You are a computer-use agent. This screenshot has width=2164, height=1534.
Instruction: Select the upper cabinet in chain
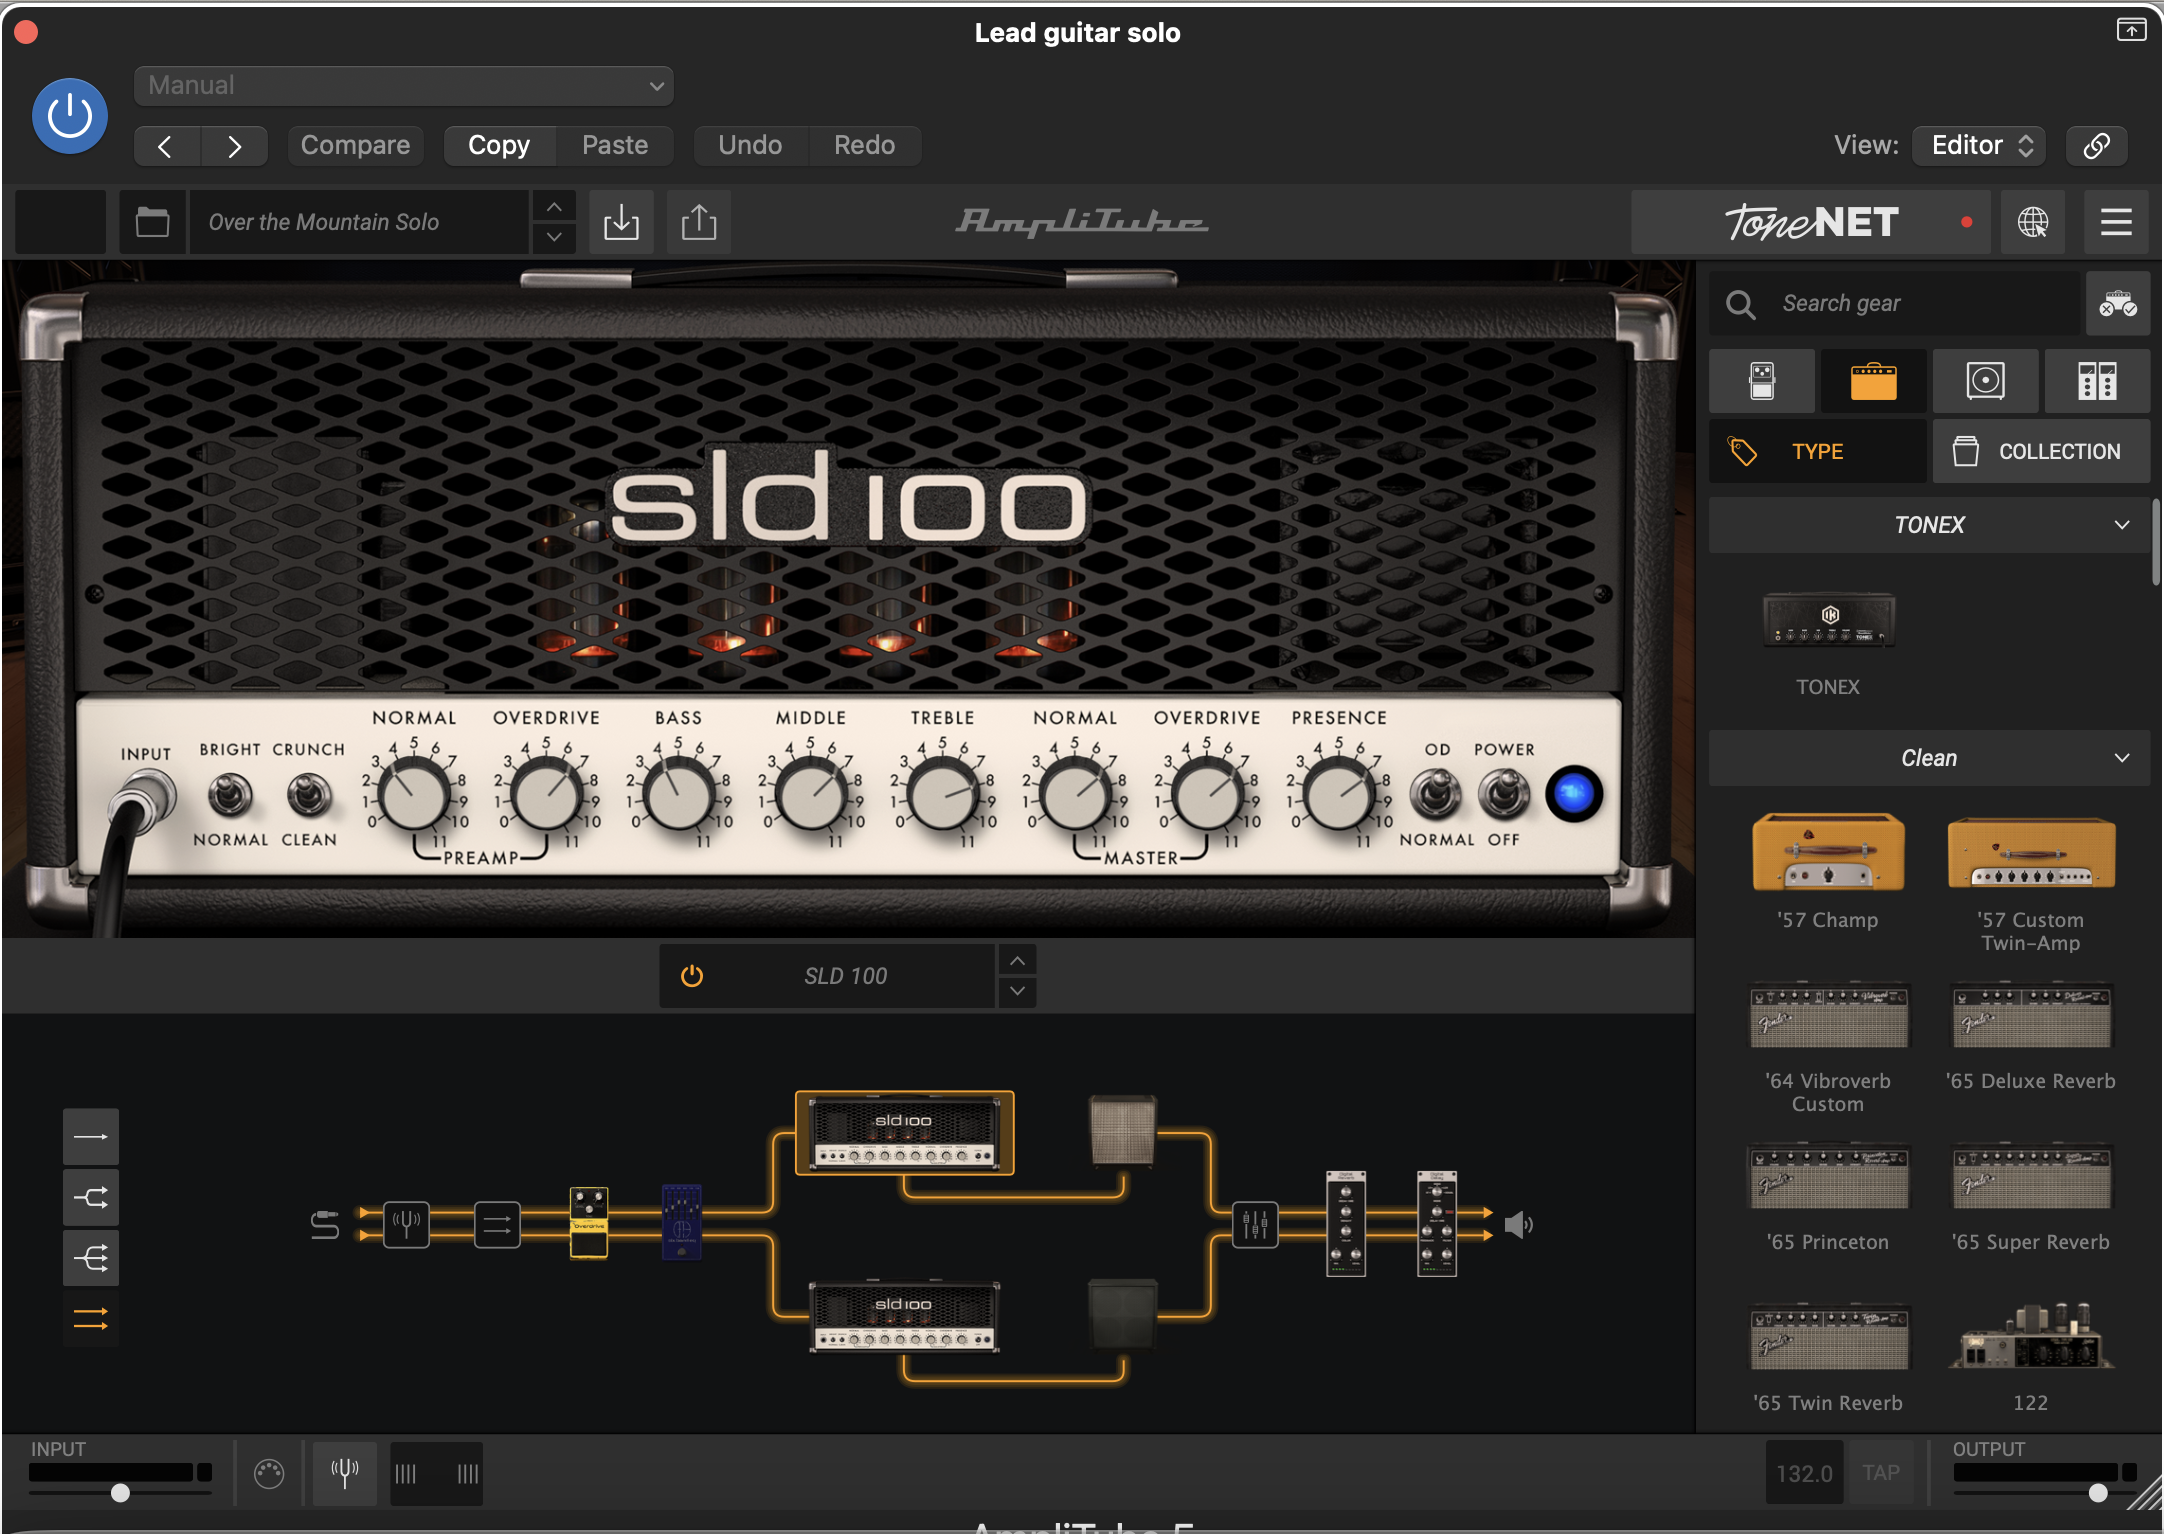point(1122,1130)
